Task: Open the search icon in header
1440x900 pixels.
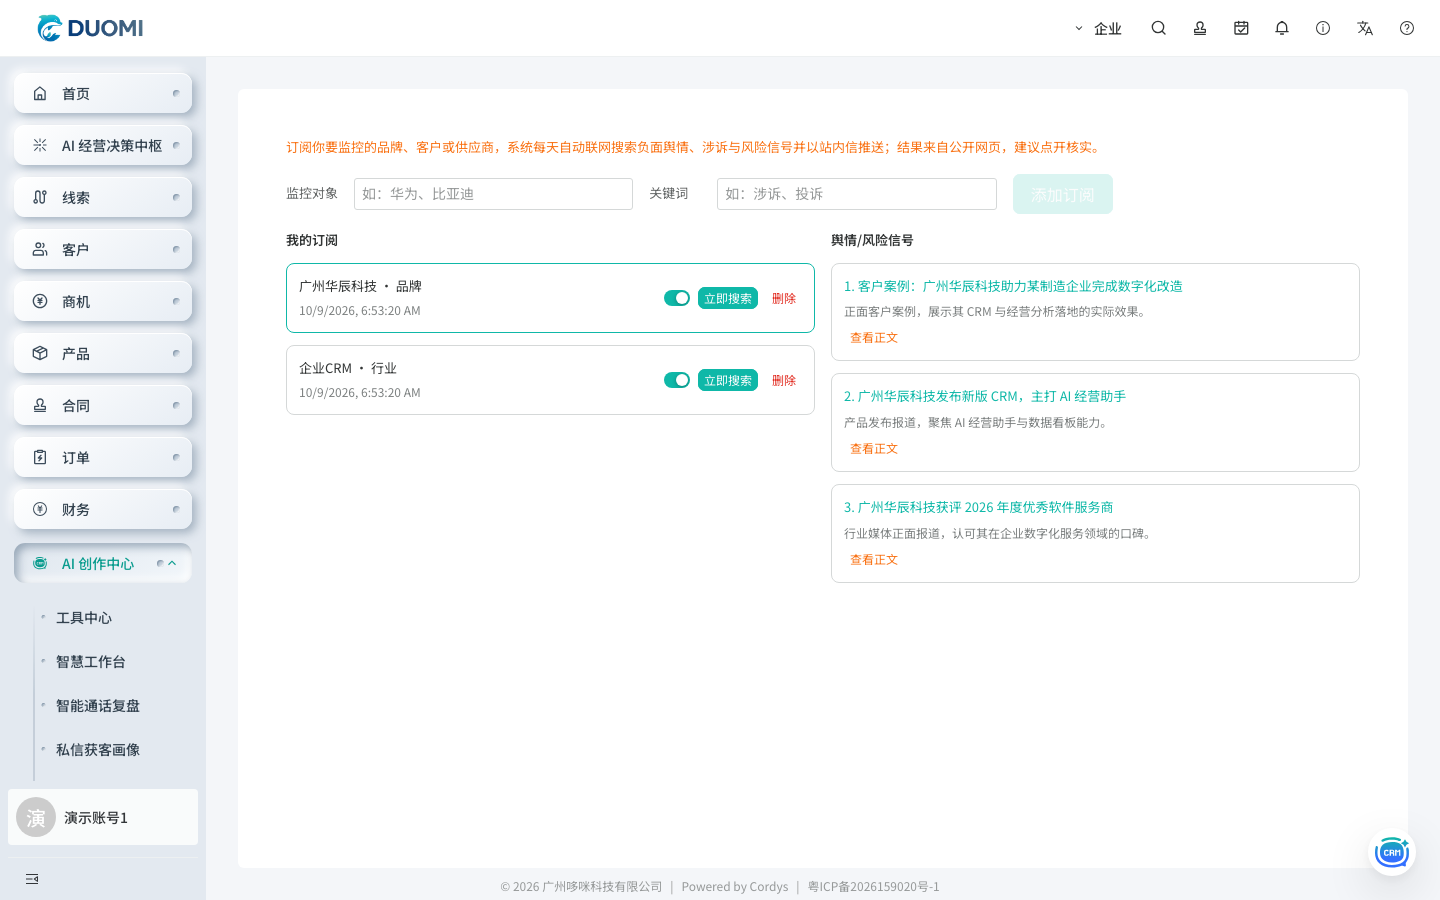Action: (x=1159, y=28)
